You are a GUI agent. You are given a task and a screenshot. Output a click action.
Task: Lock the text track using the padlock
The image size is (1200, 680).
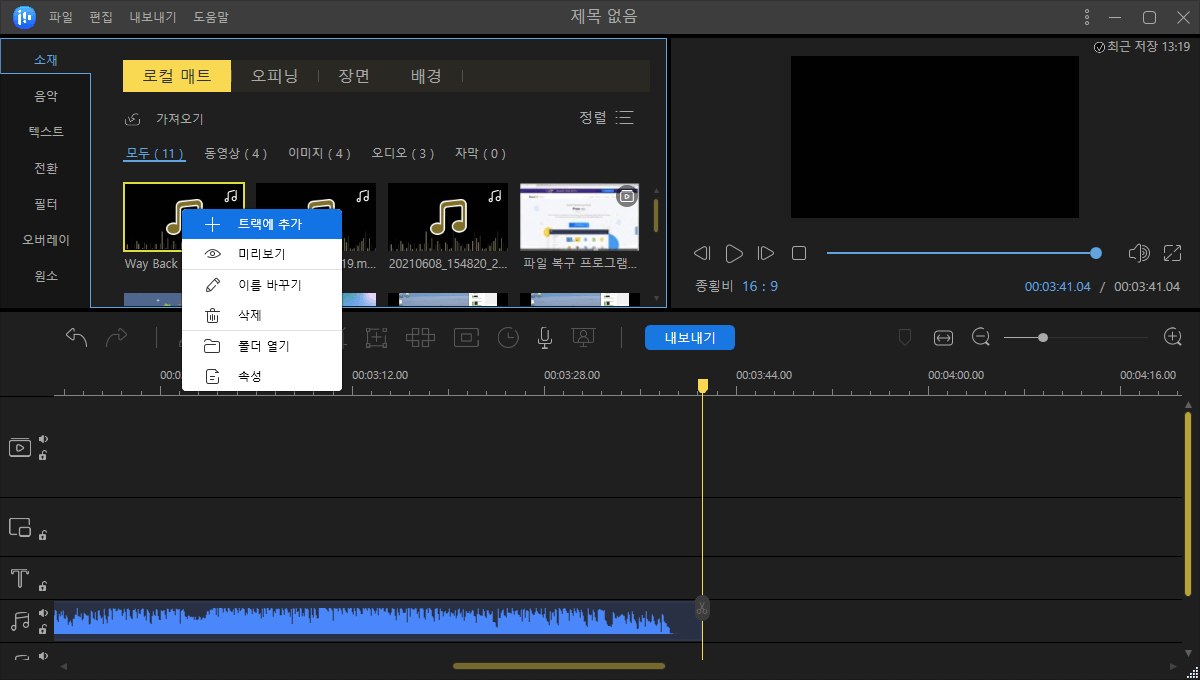click(42, 584)
